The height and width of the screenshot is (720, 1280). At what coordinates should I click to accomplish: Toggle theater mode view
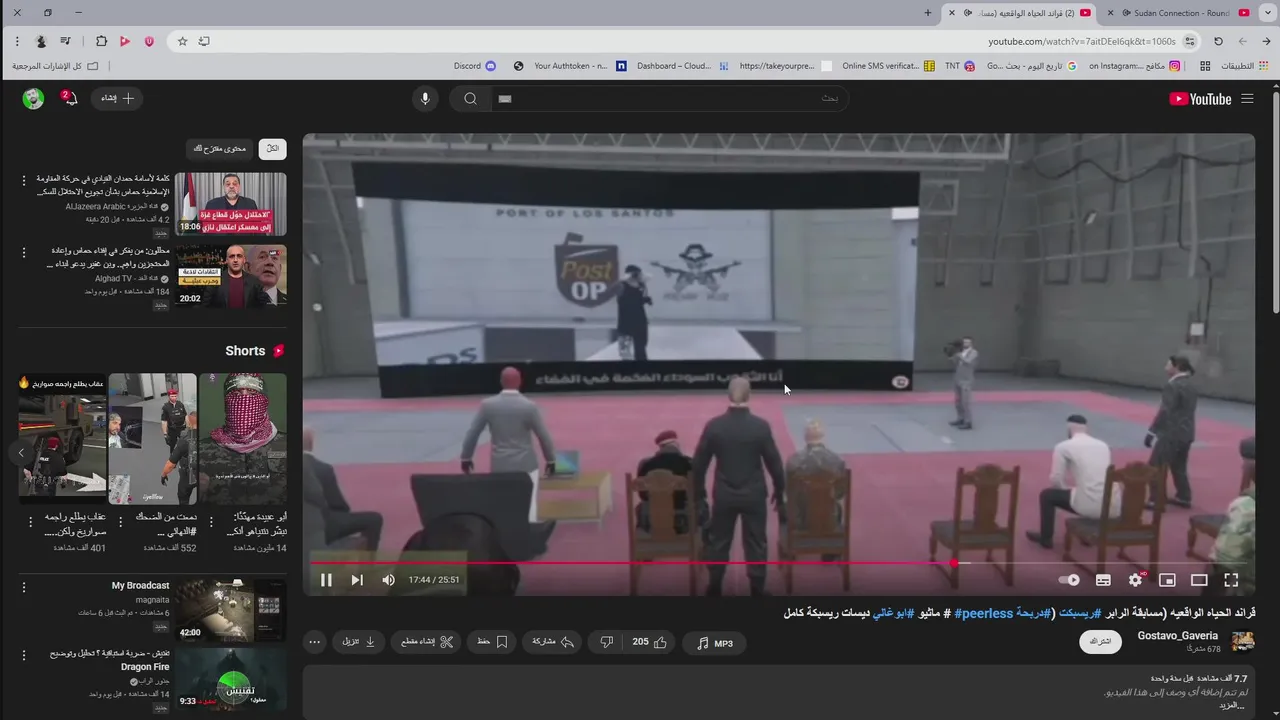click(1199, 580)
